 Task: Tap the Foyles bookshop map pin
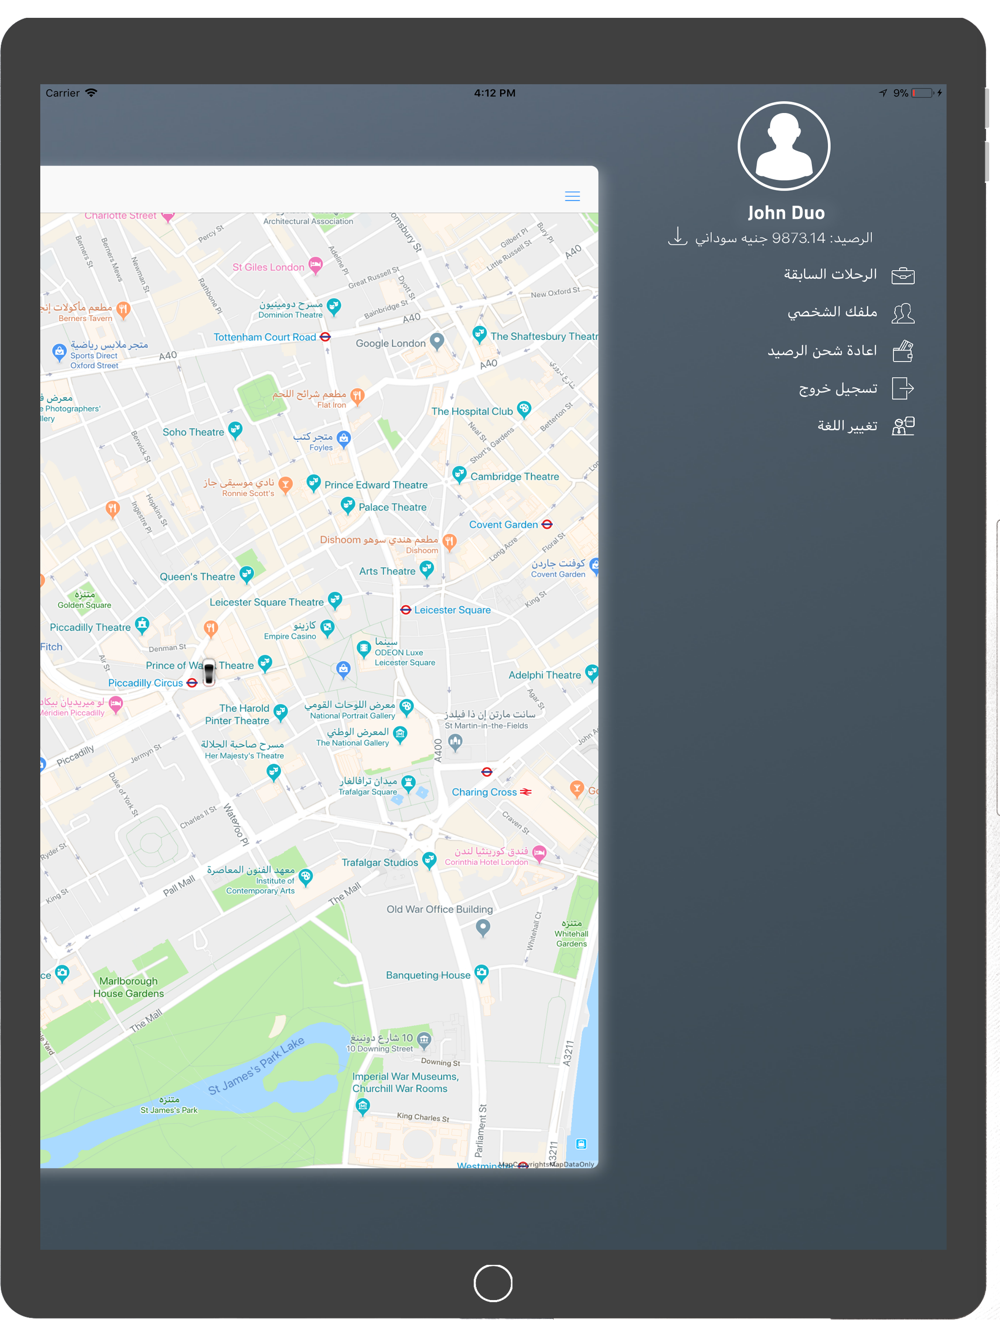pos(344,438)
